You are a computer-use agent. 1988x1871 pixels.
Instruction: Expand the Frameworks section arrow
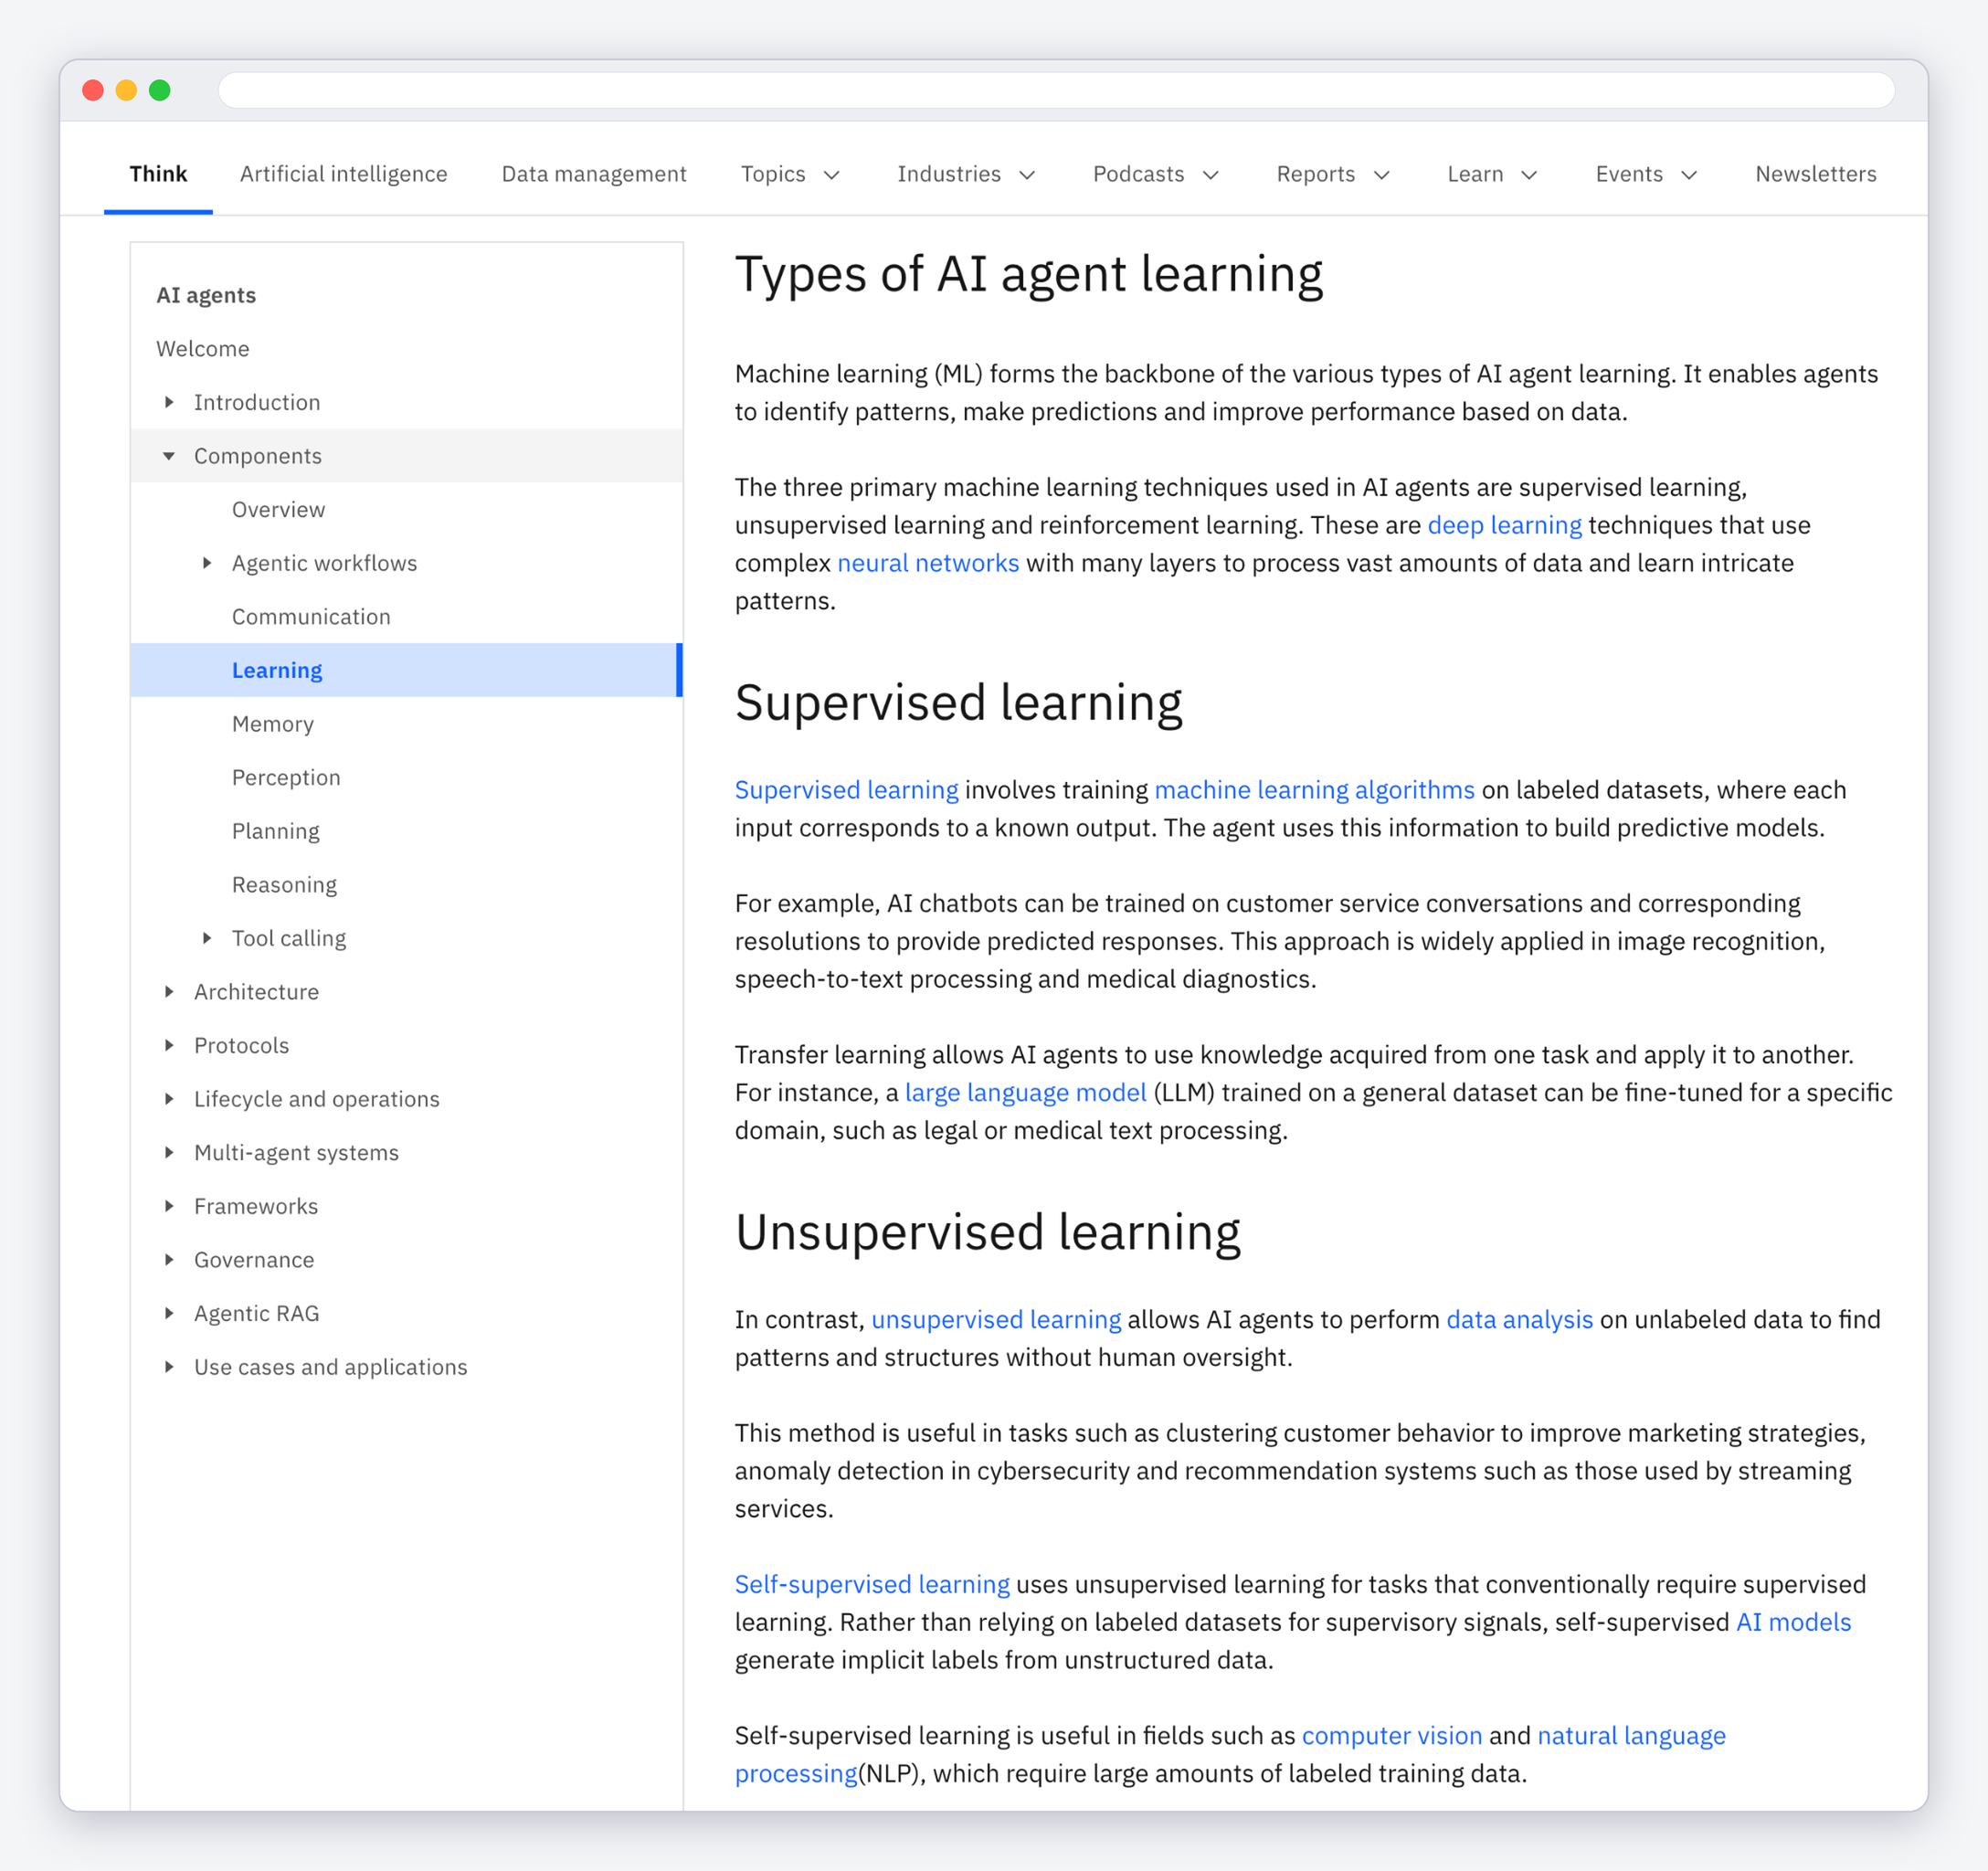tap(169, 1206)
